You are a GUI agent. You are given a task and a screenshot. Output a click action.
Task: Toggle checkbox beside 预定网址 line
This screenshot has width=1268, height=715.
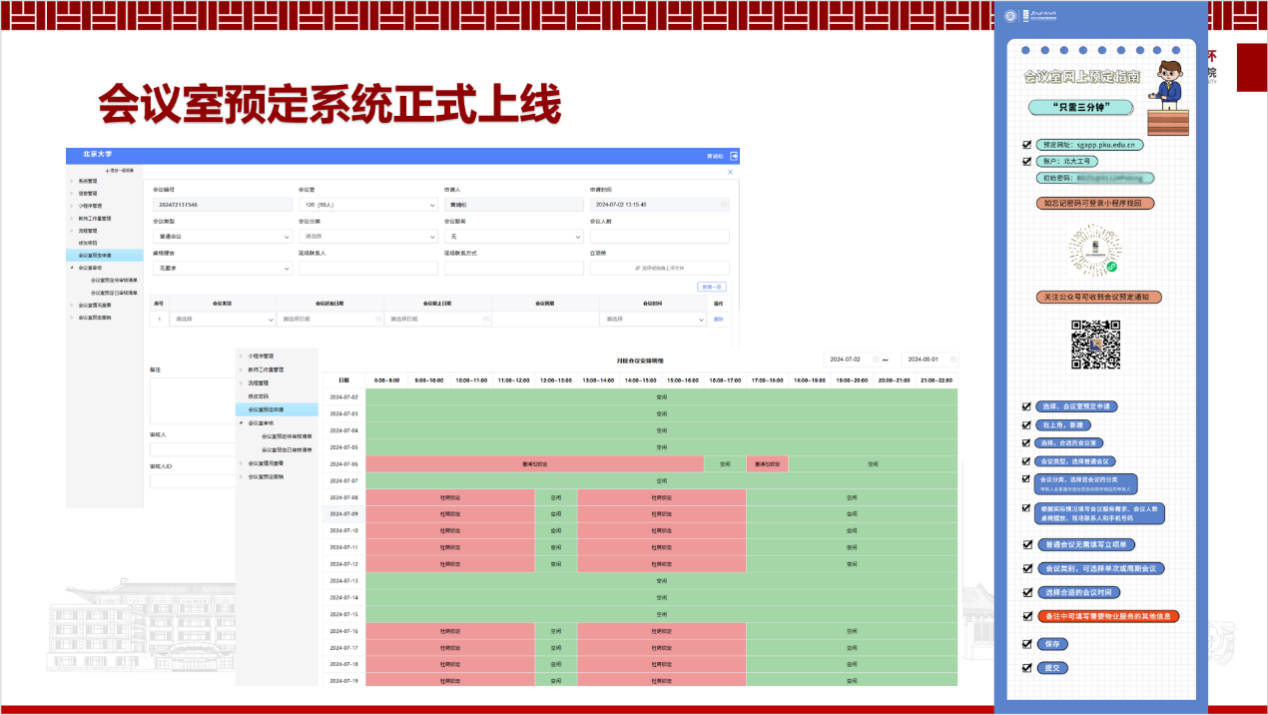tap(1027, 145)
